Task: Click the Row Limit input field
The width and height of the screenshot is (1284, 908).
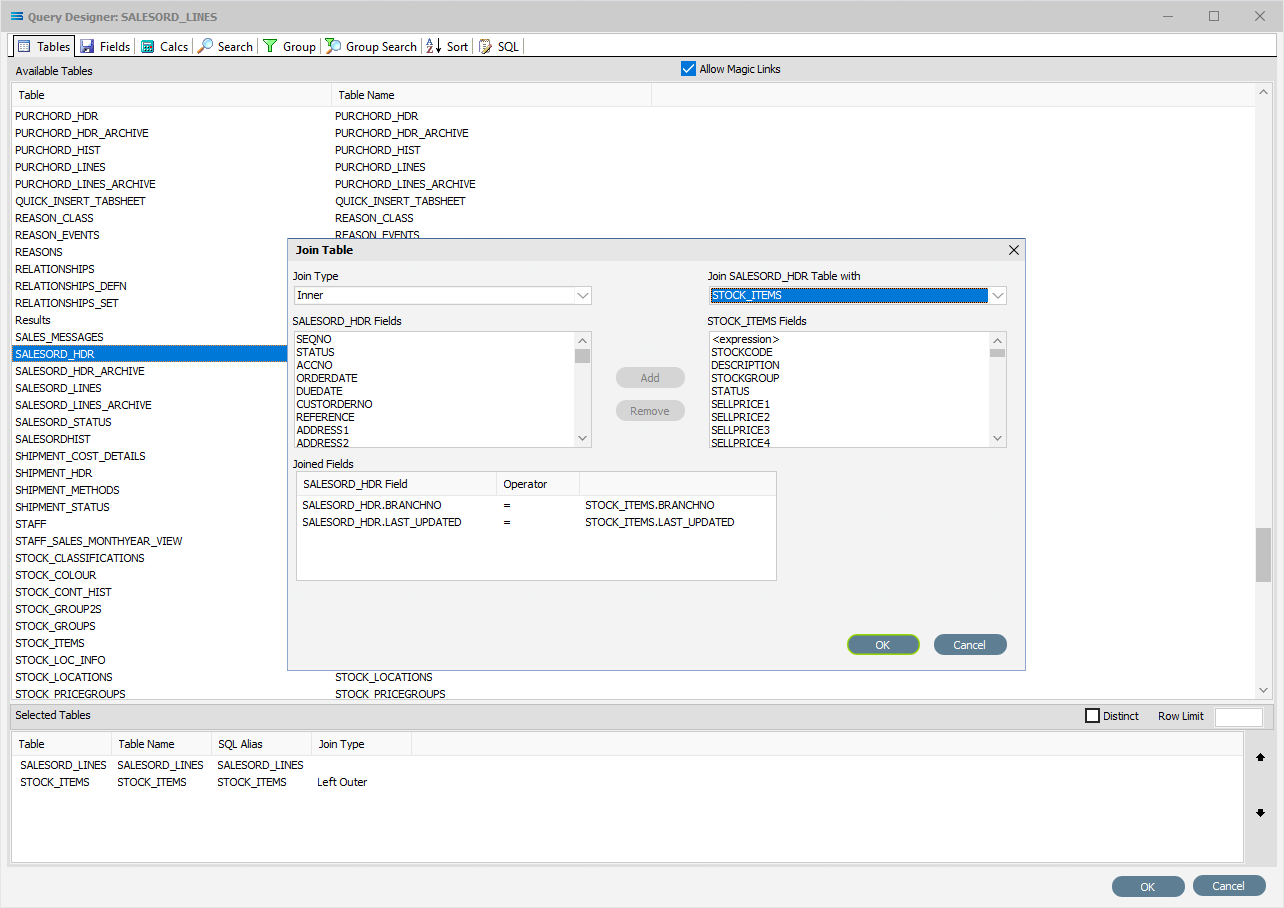Action: click(1239, 717)
